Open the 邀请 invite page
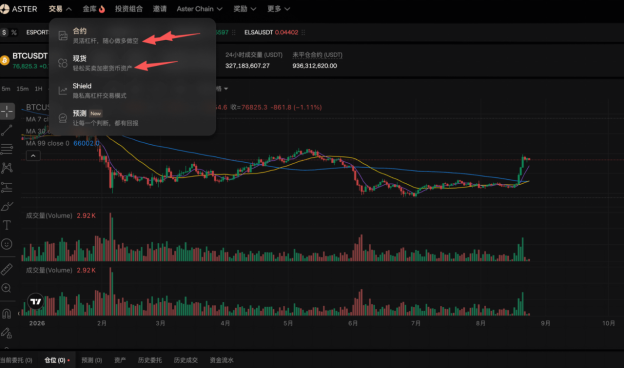The width and height of the screenshot is (624, 368). [x=160, y=9]
